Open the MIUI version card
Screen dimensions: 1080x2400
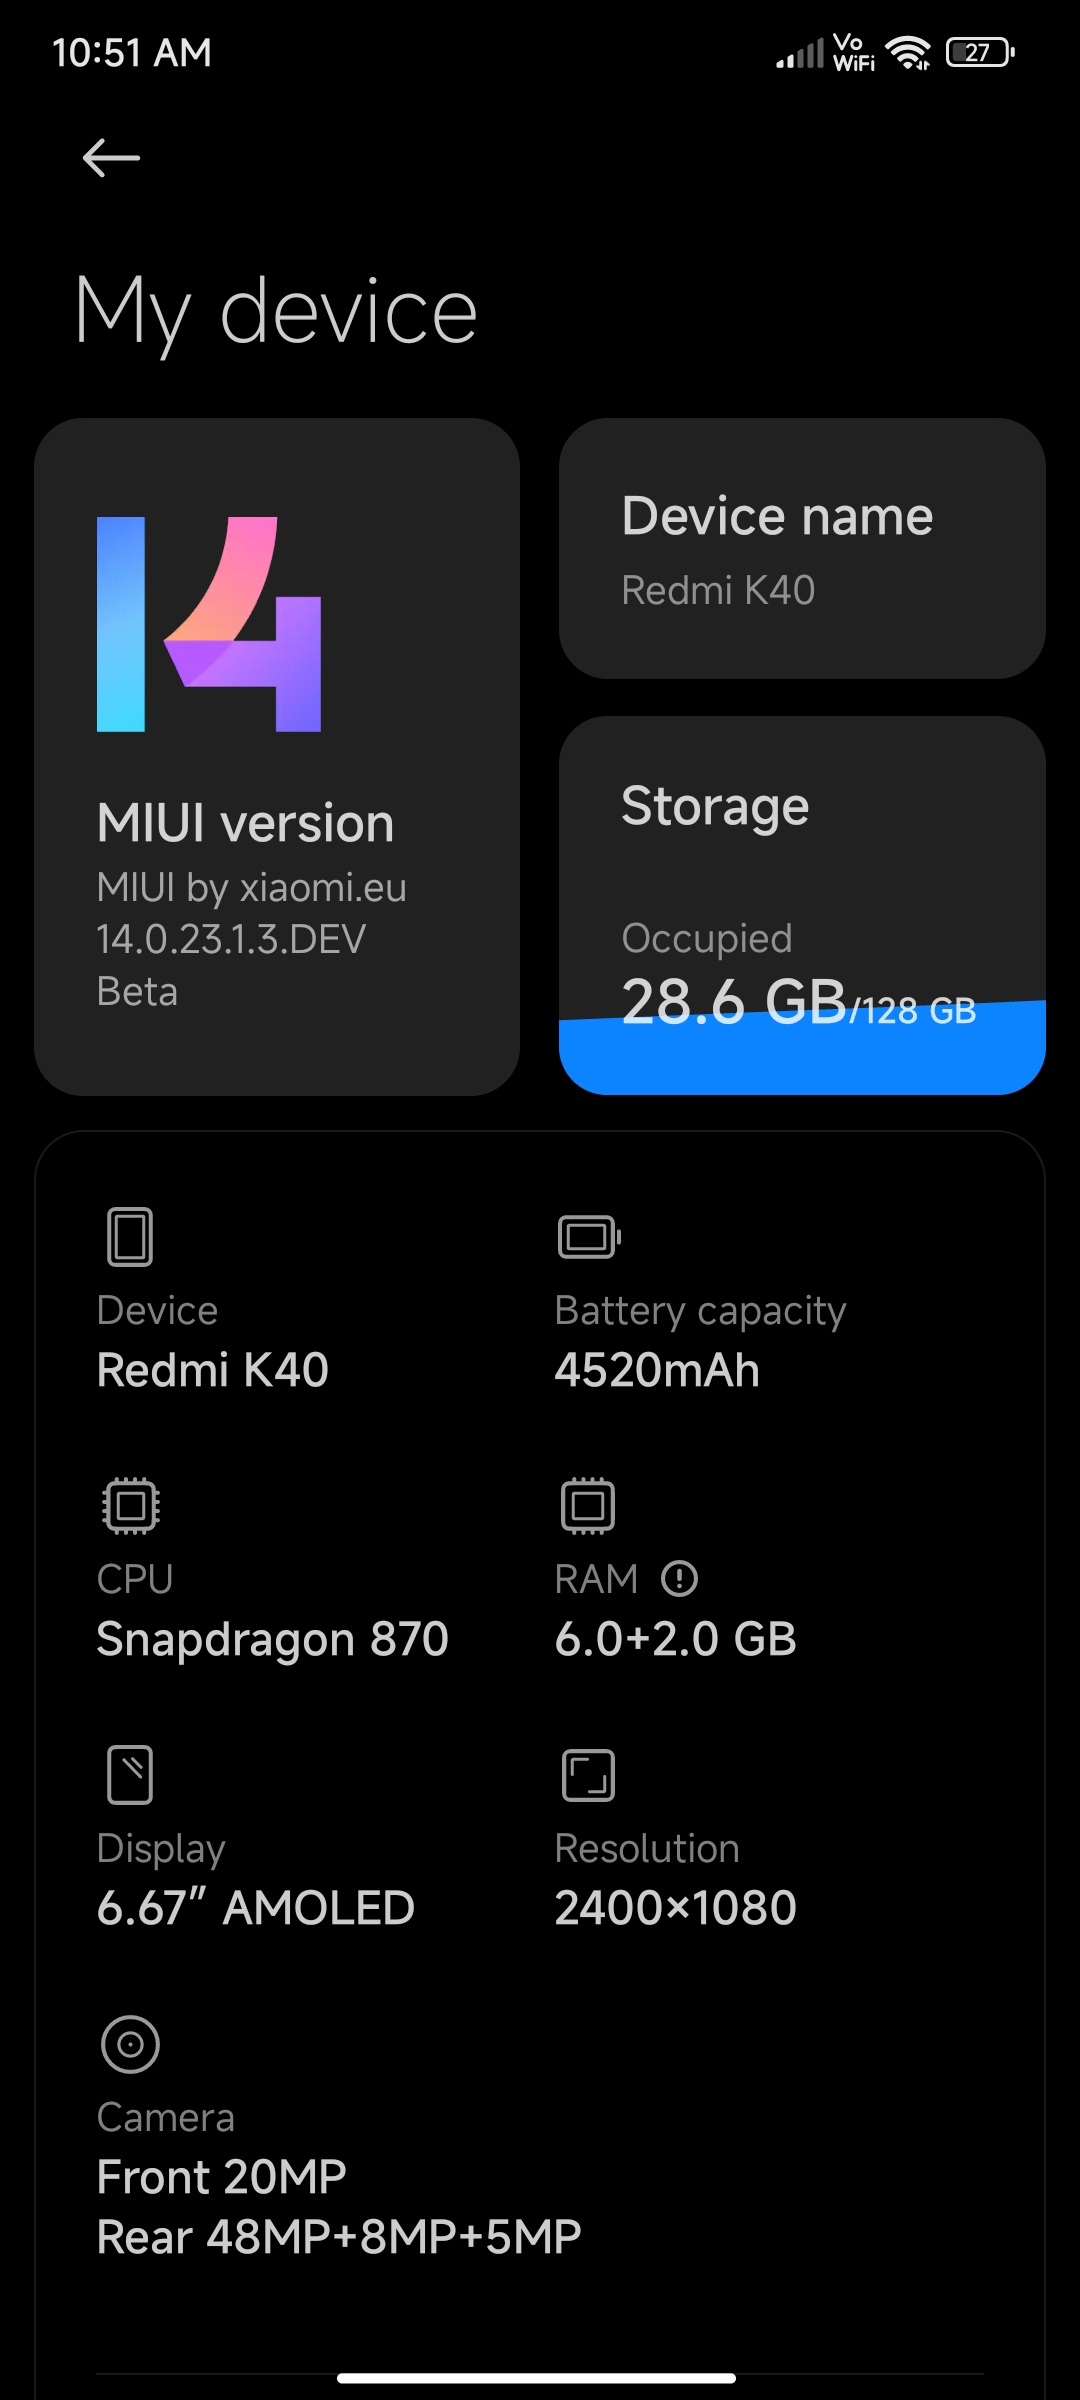click(x=277, y=757)
